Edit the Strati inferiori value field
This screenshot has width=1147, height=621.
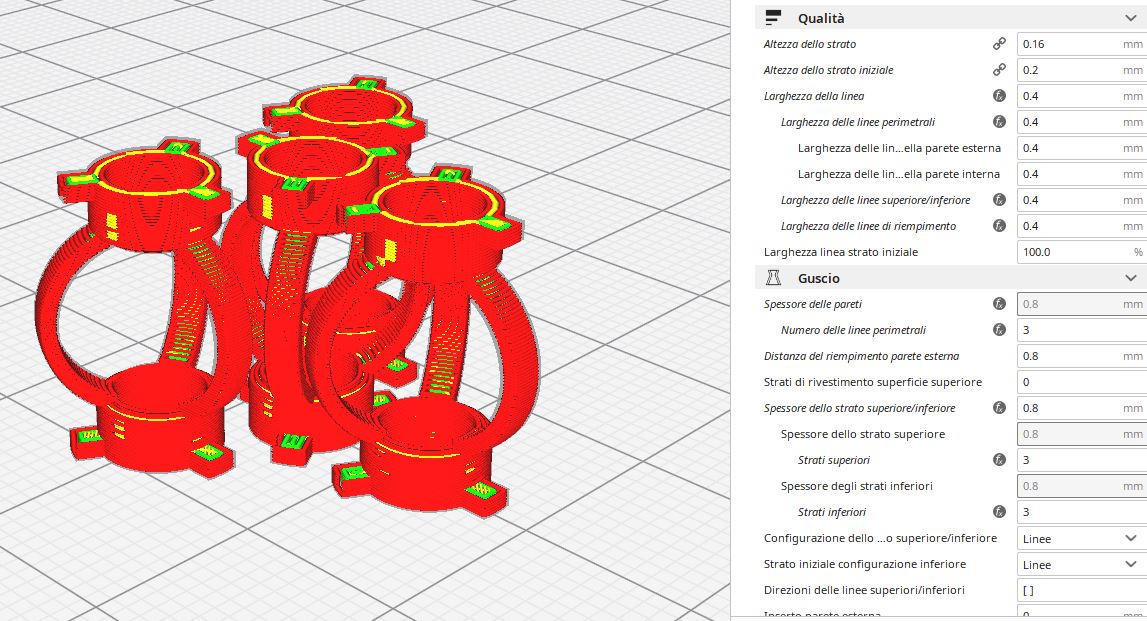(x=1082, y=512)
